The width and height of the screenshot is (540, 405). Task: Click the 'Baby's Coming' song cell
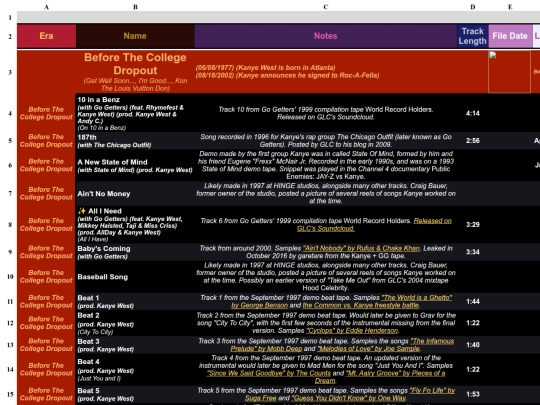pyautogui.click(x=135, y=252)
